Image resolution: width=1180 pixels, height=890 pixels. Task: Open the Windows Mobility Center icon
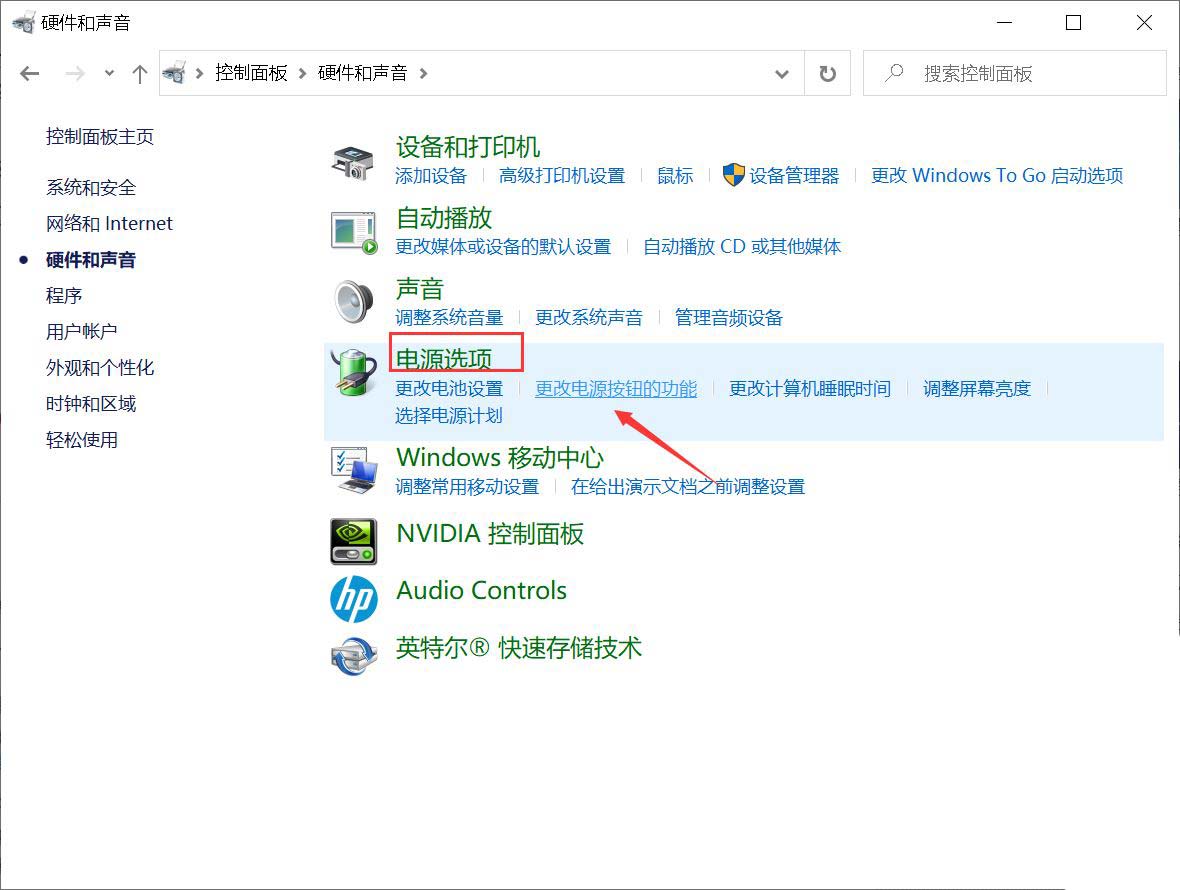click(x=353, y=471)
